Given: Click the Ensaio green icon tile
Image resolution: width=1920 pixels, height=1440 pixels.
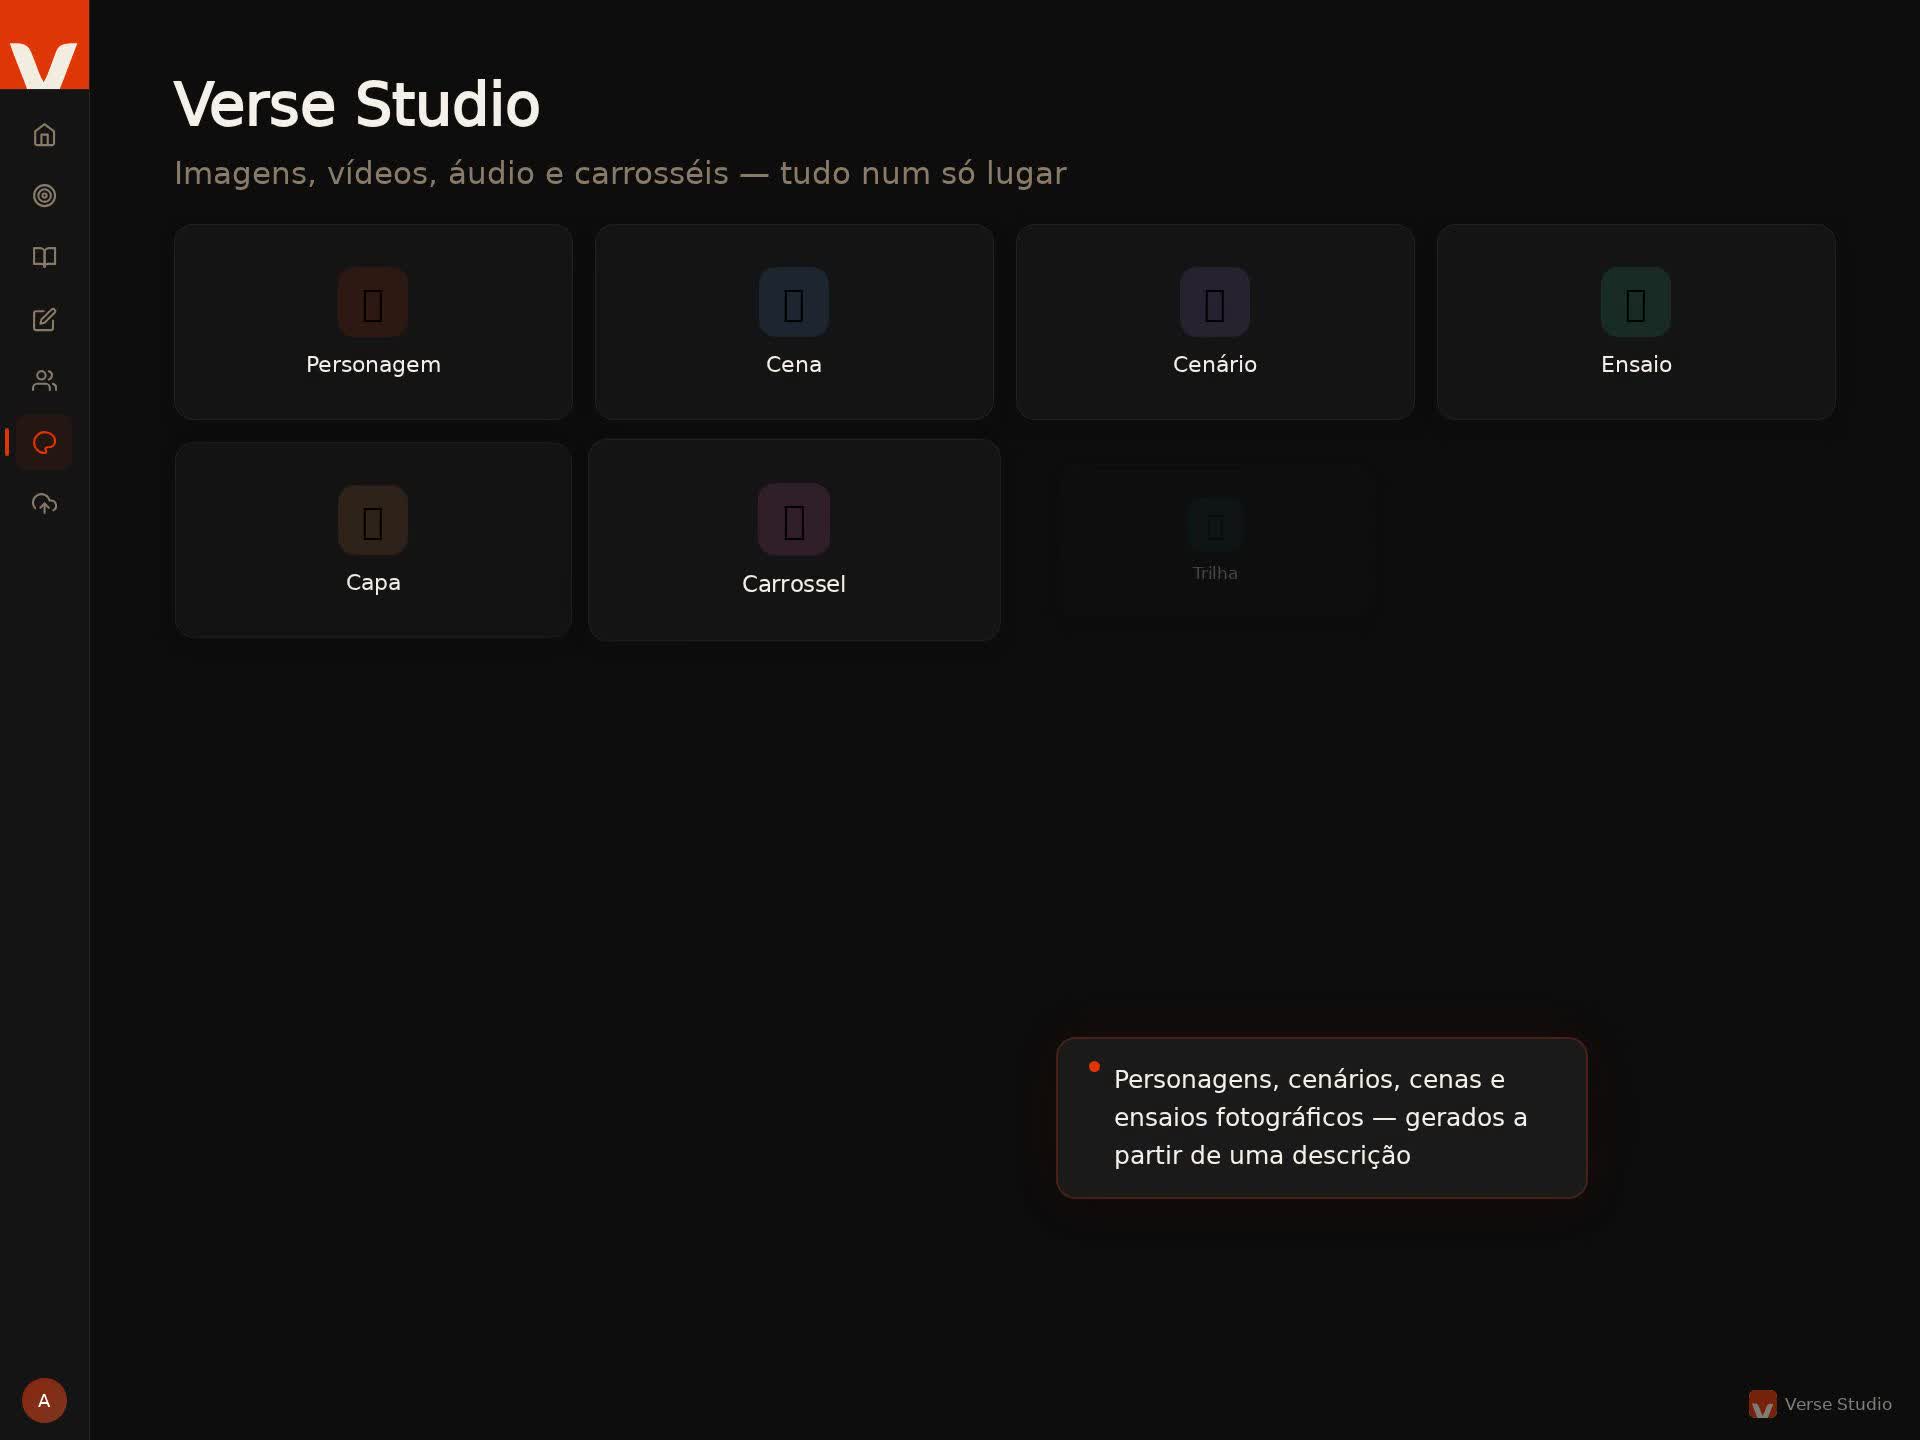Looking at the screenshot, I should pos(1636,303).
